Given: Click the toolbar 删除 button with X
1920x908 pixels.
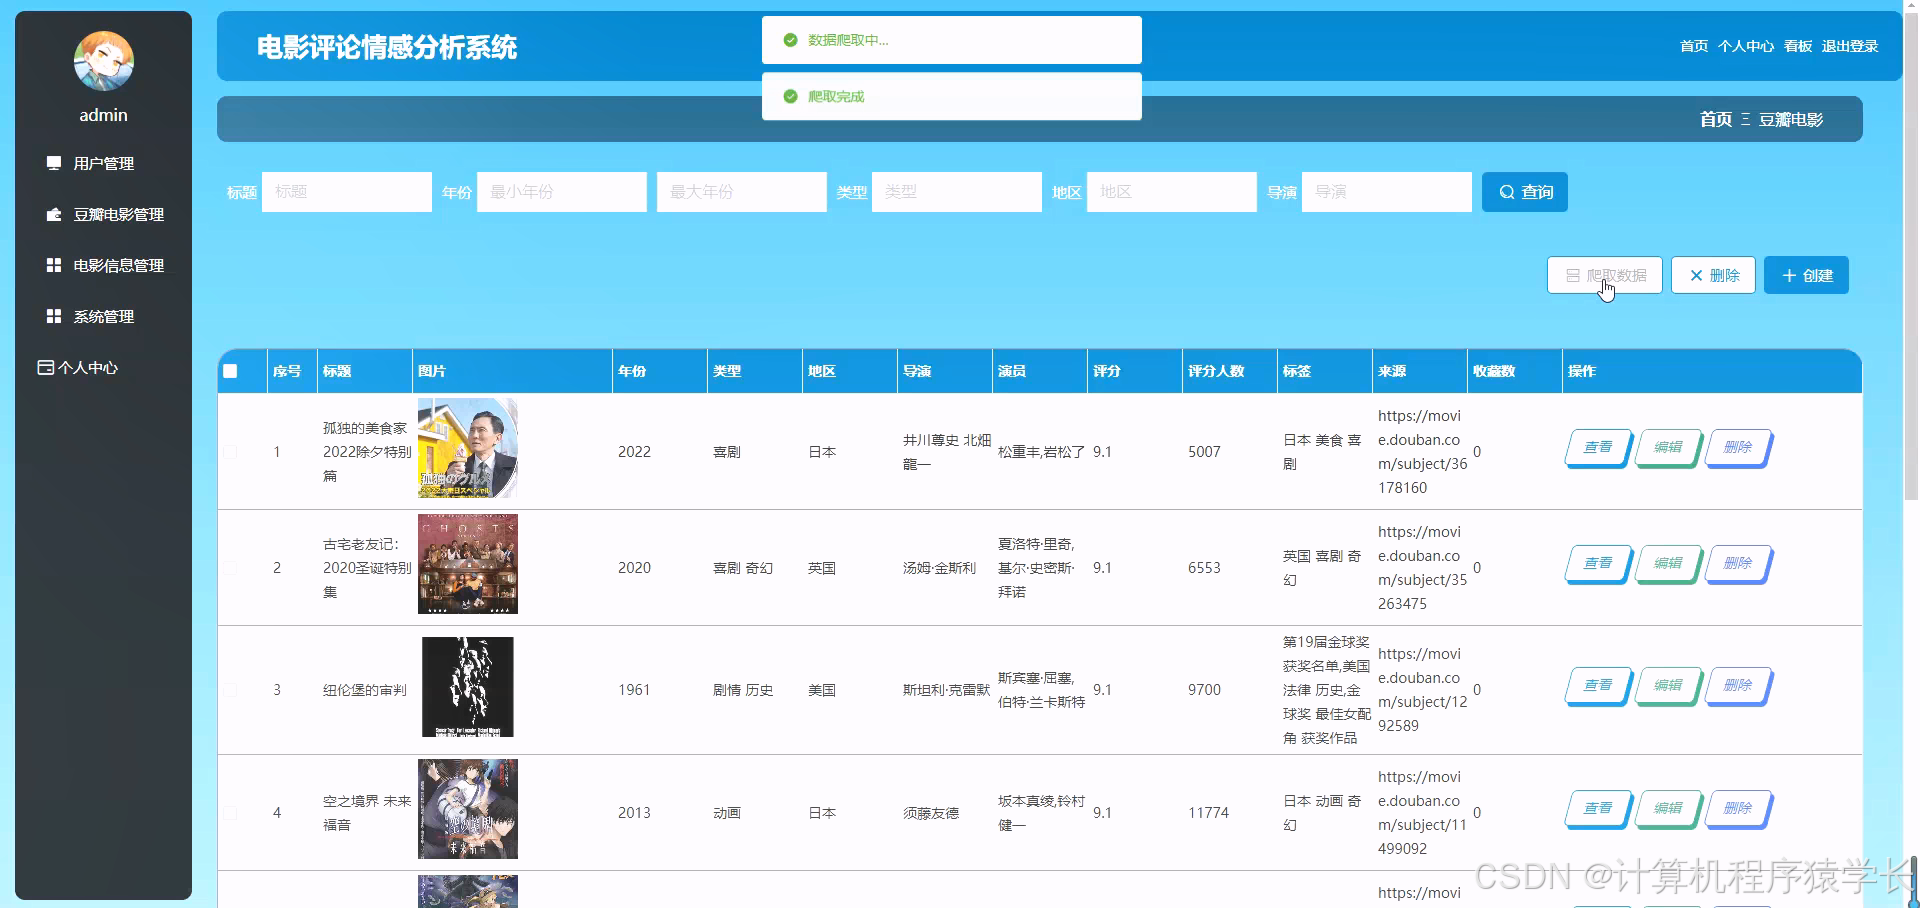Looking at the screenshot, I should pyautogui.click(x=1714, y=275).
